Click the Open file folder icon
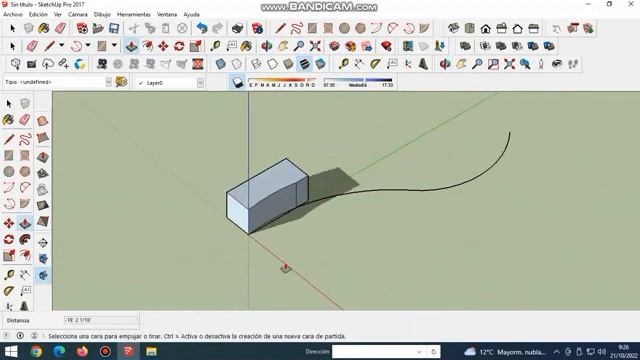The height and width of the screenshot is (360, 640). click(98, 28)
